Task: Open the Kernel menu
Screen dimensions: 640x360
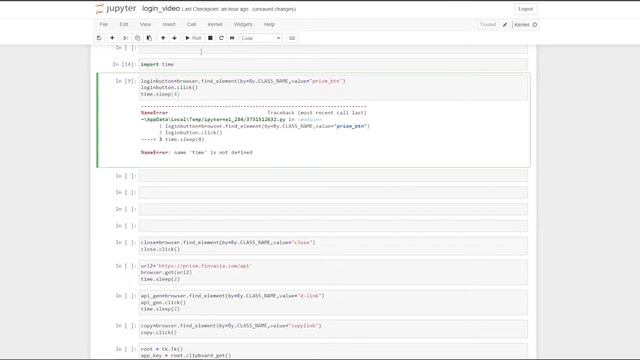Action: coord(215,24)
